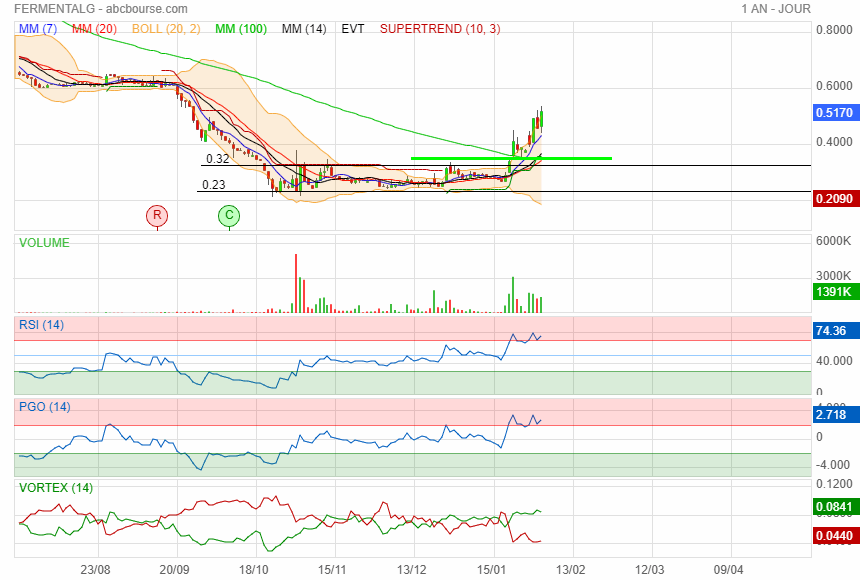Click the red 0.0440 vortex value tag

tap(834, 536)
